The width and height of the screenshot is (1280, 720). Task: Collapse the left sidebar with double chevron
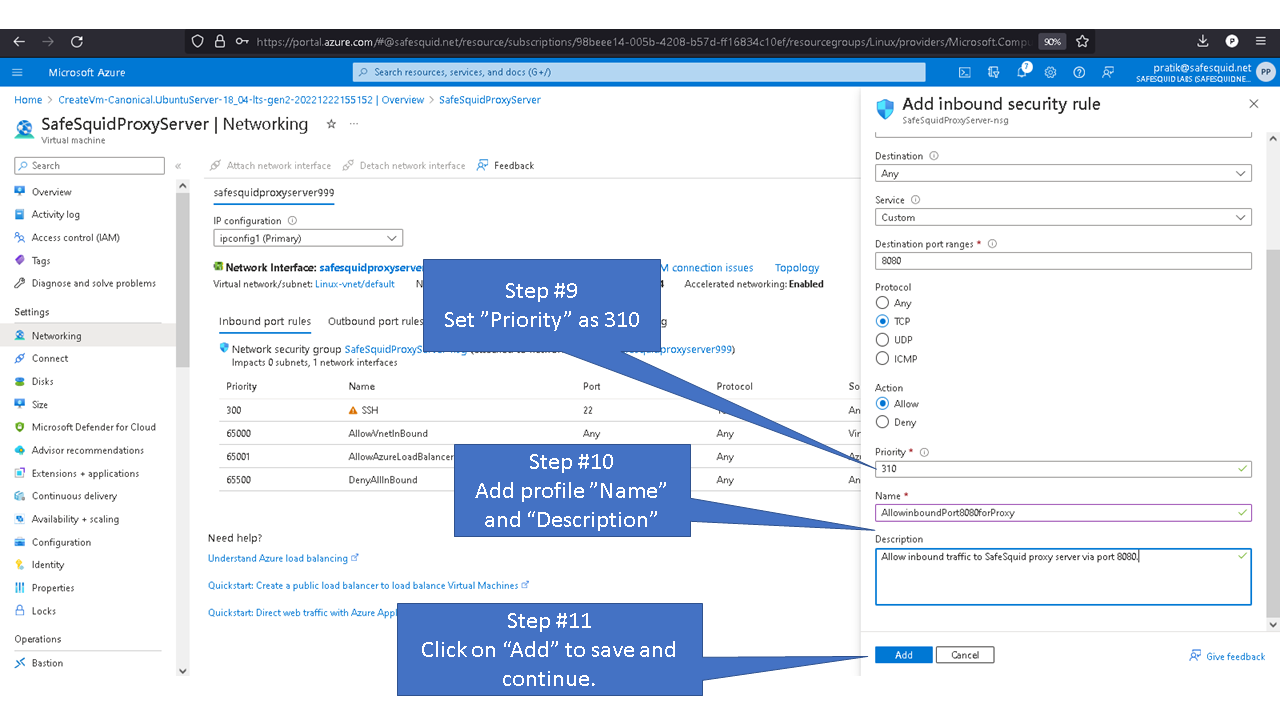[178, 166]
